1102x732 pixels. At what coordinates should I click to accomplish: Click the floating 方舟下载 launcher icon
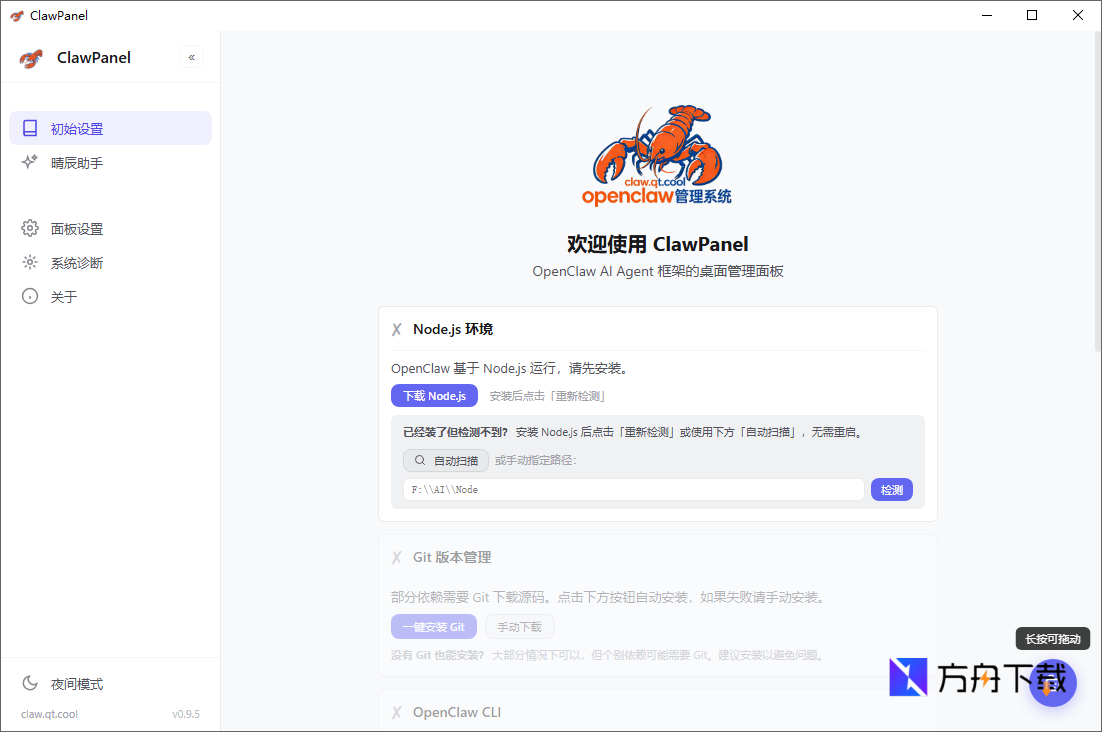tap(1053, 681)
